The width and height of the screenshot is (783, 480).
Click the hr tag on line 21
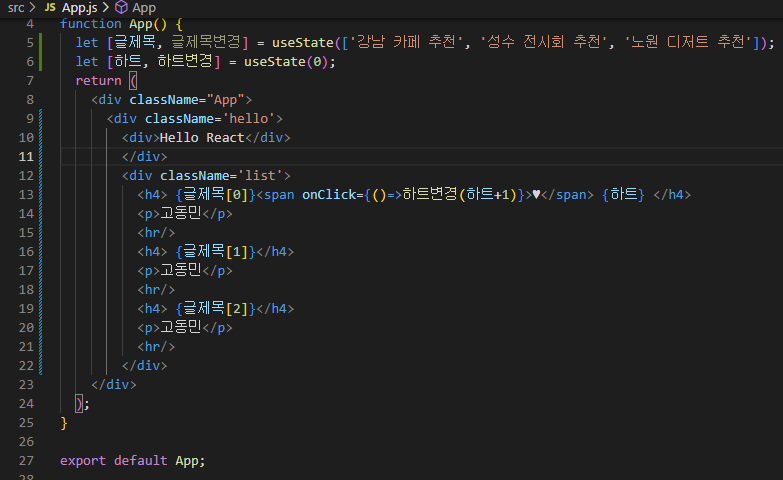pos(156,346)
